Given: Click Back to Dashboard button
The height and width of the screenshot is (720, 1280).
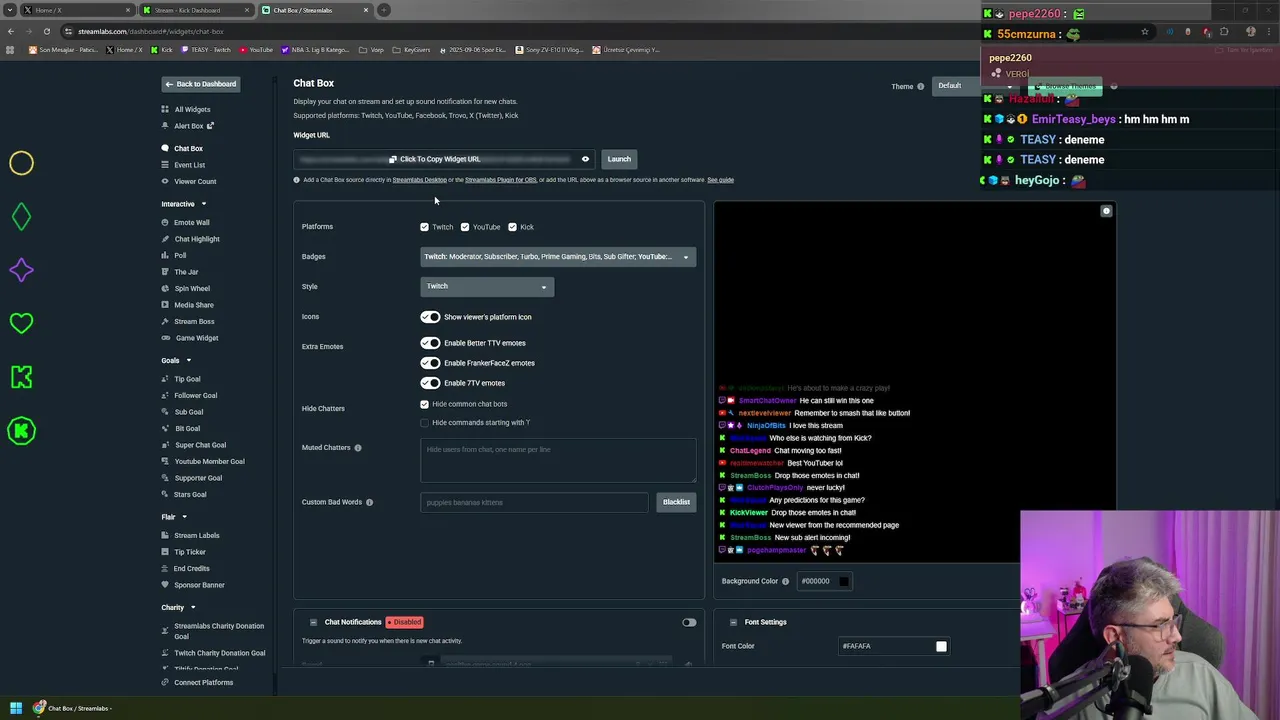Looking at the screenshot, I should tap(200, 84).
